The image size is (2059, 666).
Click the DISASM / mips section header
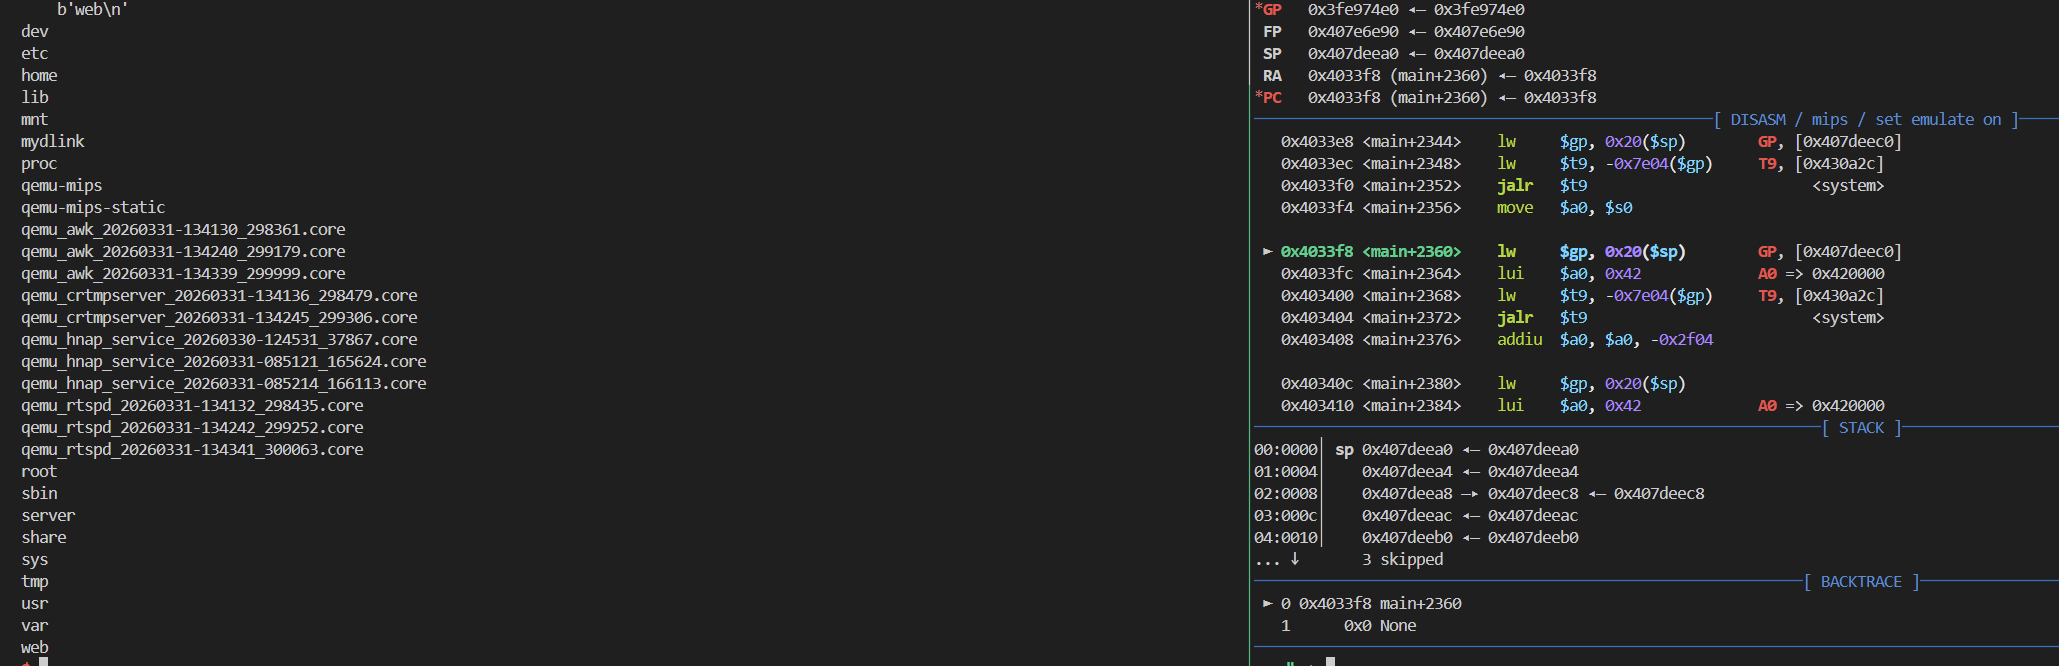pos(1865,120)
